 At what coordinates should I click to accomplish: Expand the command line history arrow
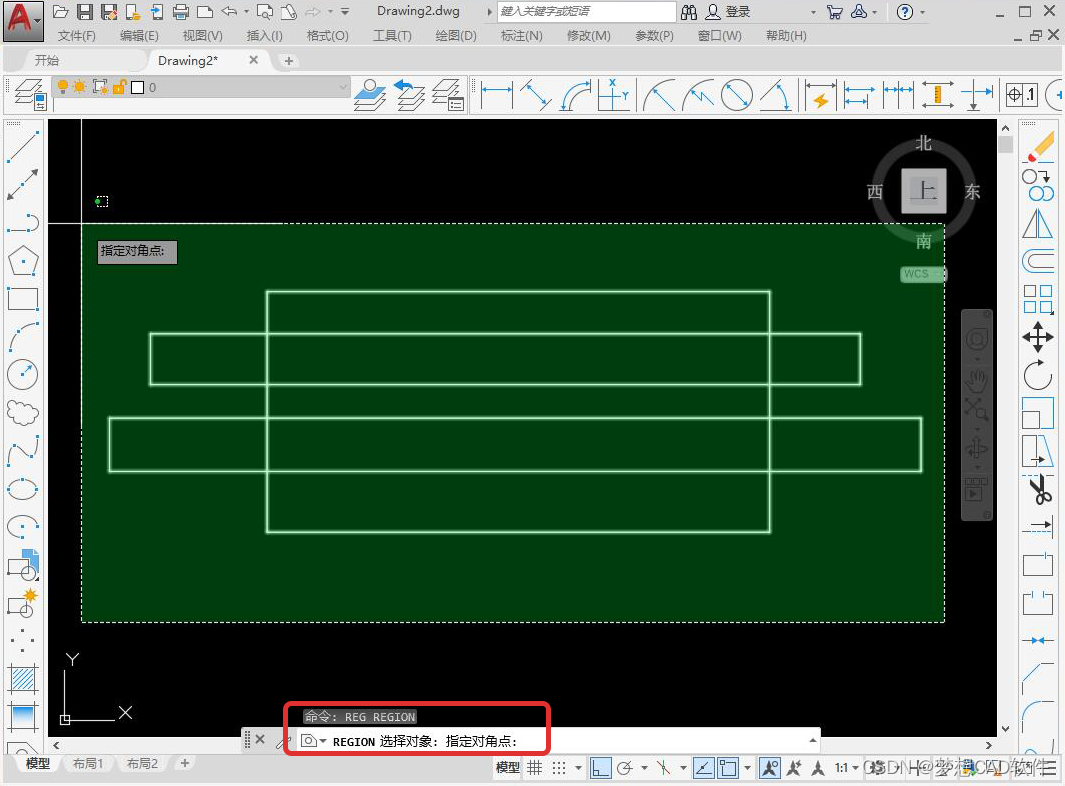[x=812, y=740]
